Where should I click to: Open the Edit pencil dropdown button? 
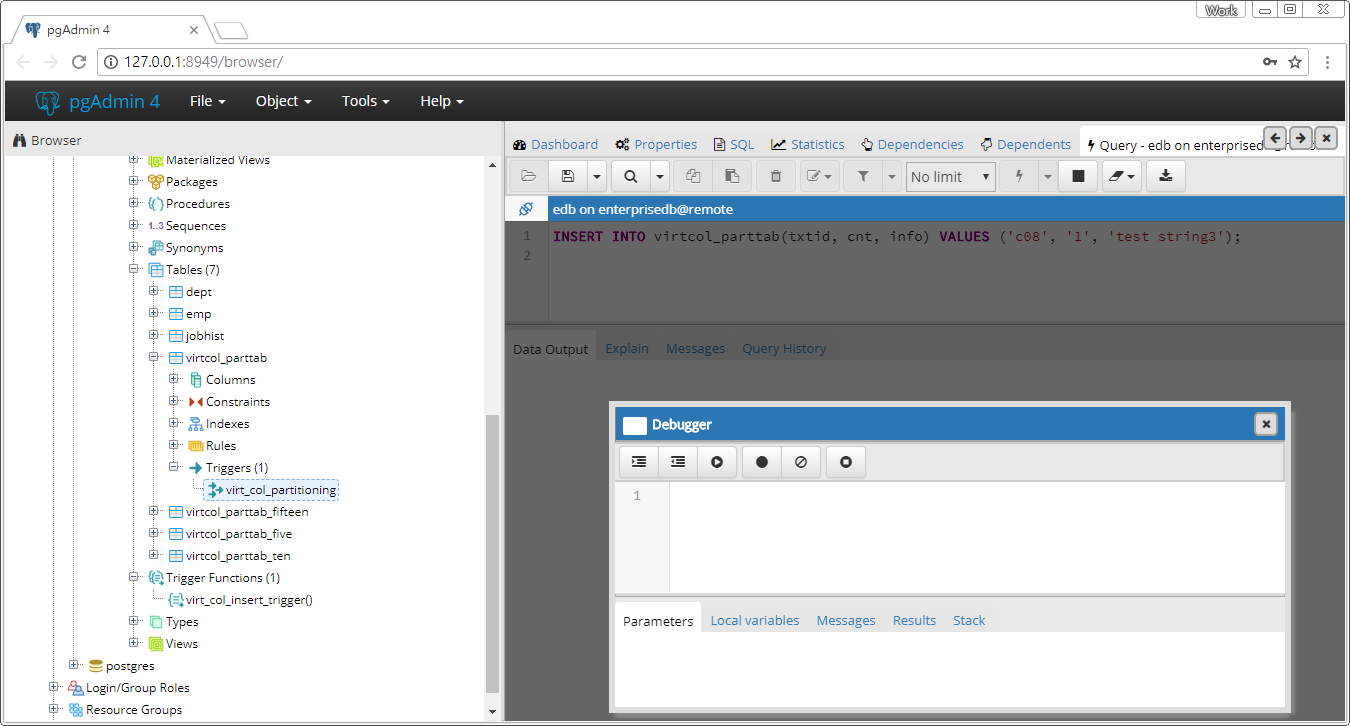click(x=819, y=177)
